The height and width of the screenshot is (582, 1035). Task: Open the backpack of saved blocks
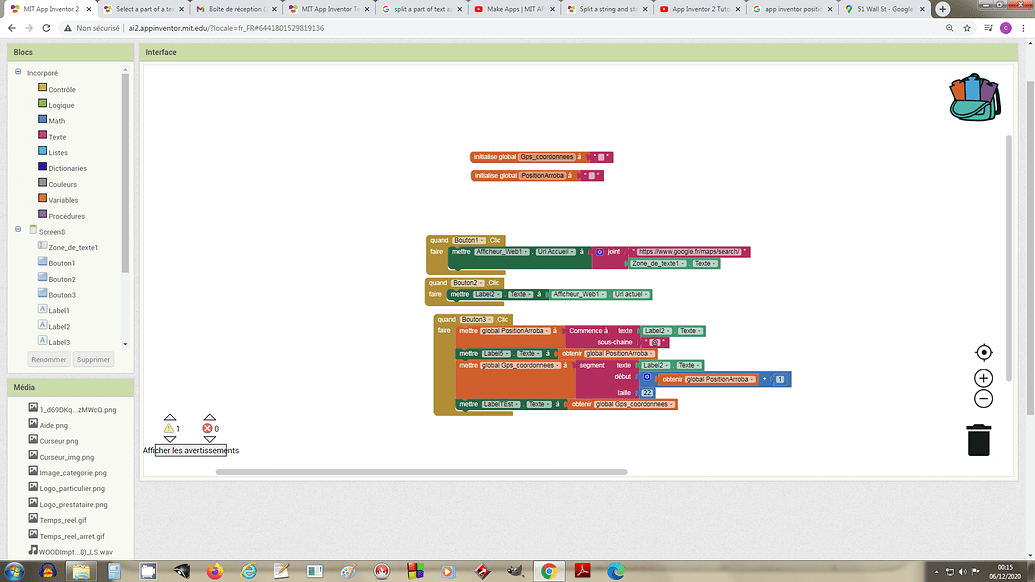tap(973, 99)
